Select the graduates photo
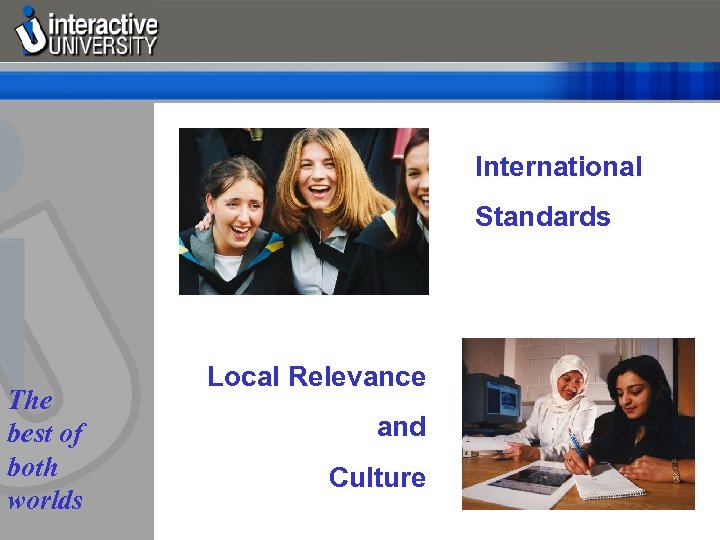Viewport: 720px width, 540px height. (x=304, y=211)
